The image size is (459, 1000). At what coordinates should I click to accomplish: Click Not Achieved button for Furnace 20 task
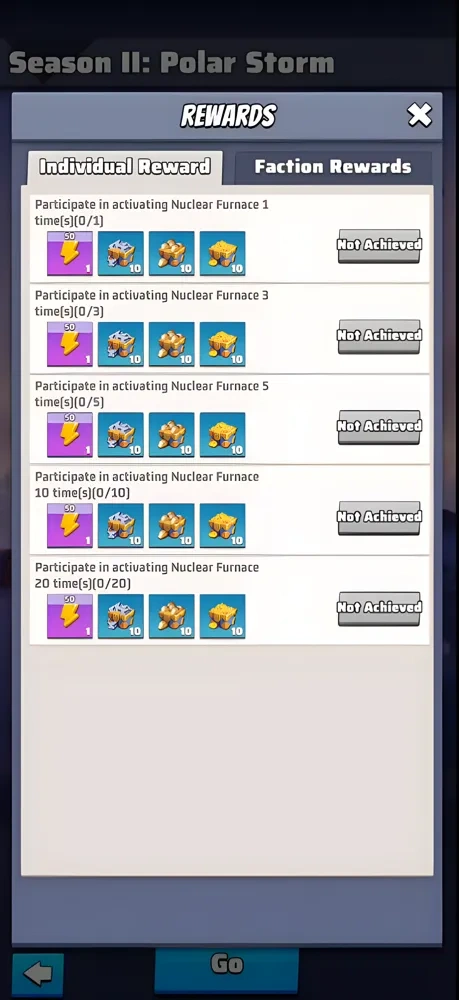click(x=379, y=608)
